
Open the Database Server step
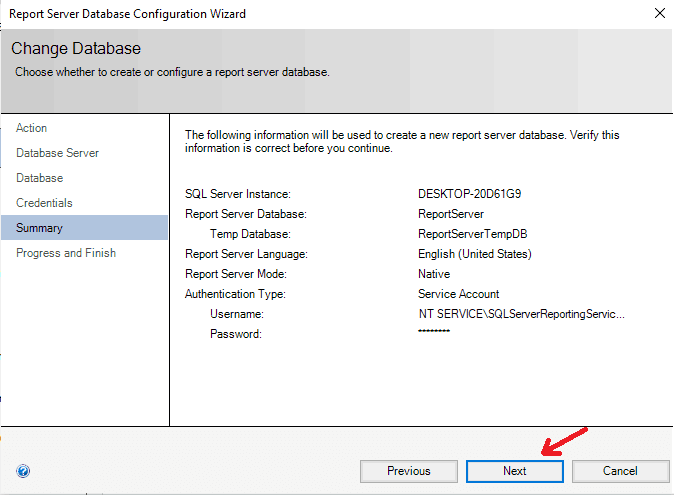(57, 153)
